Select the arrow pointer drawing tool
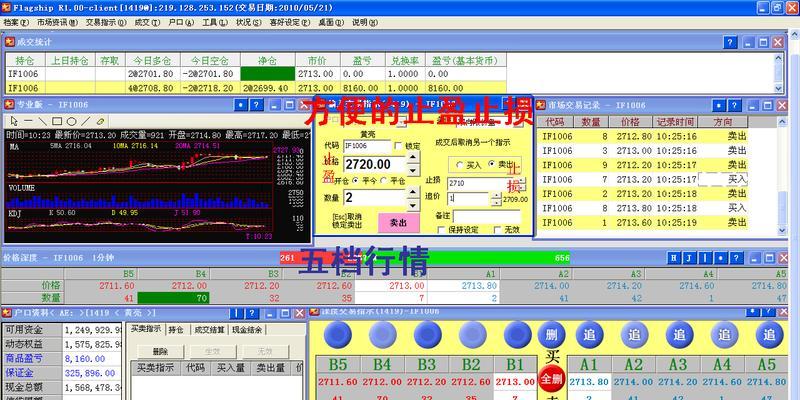This screenshot has height=400, width=800. [x=14, y=121]
